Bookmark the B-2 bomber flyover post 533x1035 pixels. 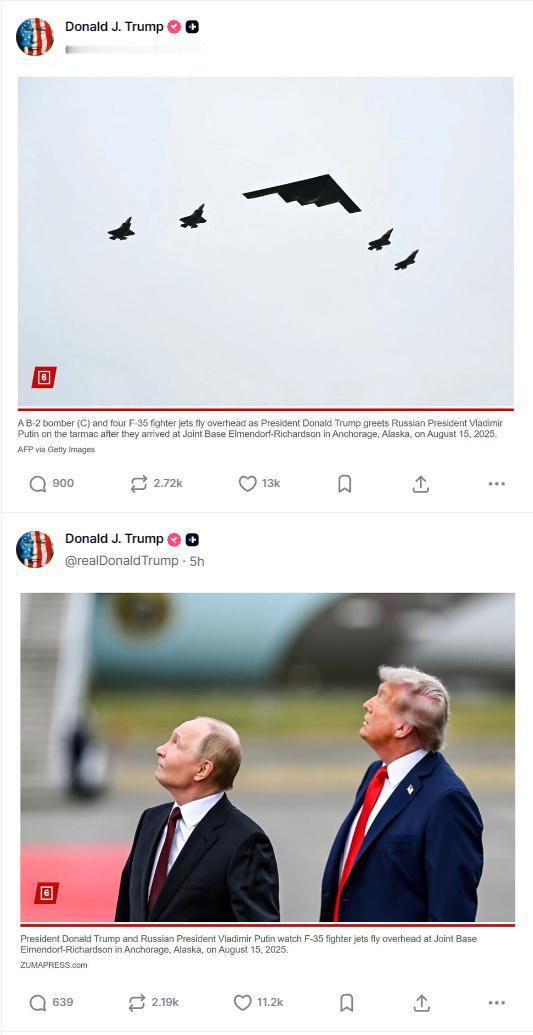pyautogui.click(x=344, y=484)
